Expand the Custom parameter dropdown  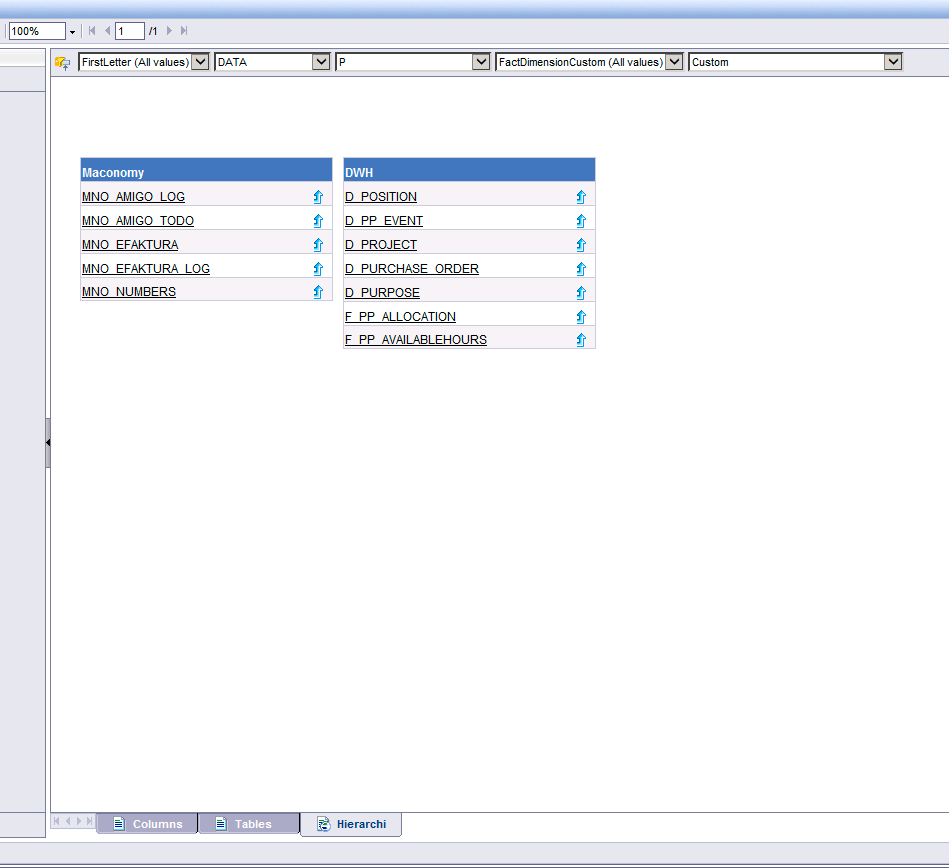(x=891, y=61)
